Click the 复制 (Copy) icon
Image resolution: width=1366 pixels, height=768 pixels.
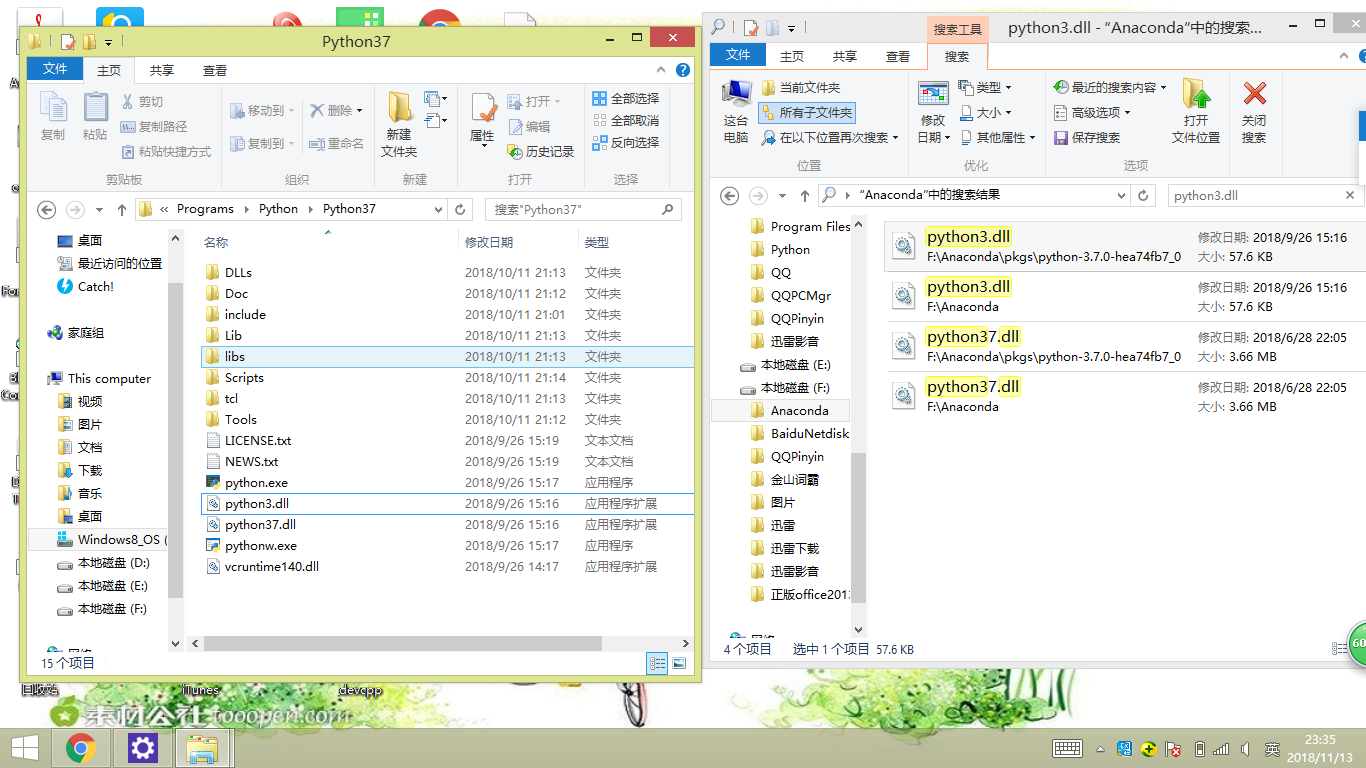point(52,113)
